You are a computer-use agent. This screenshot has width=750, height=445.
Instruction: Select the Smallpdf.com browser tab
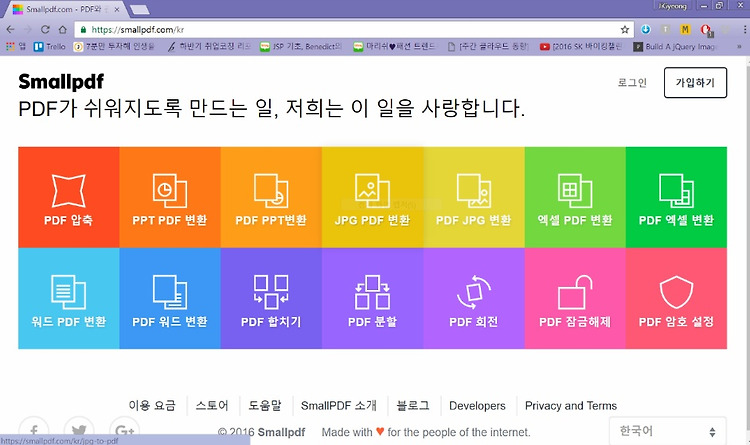tap(65, 9)
